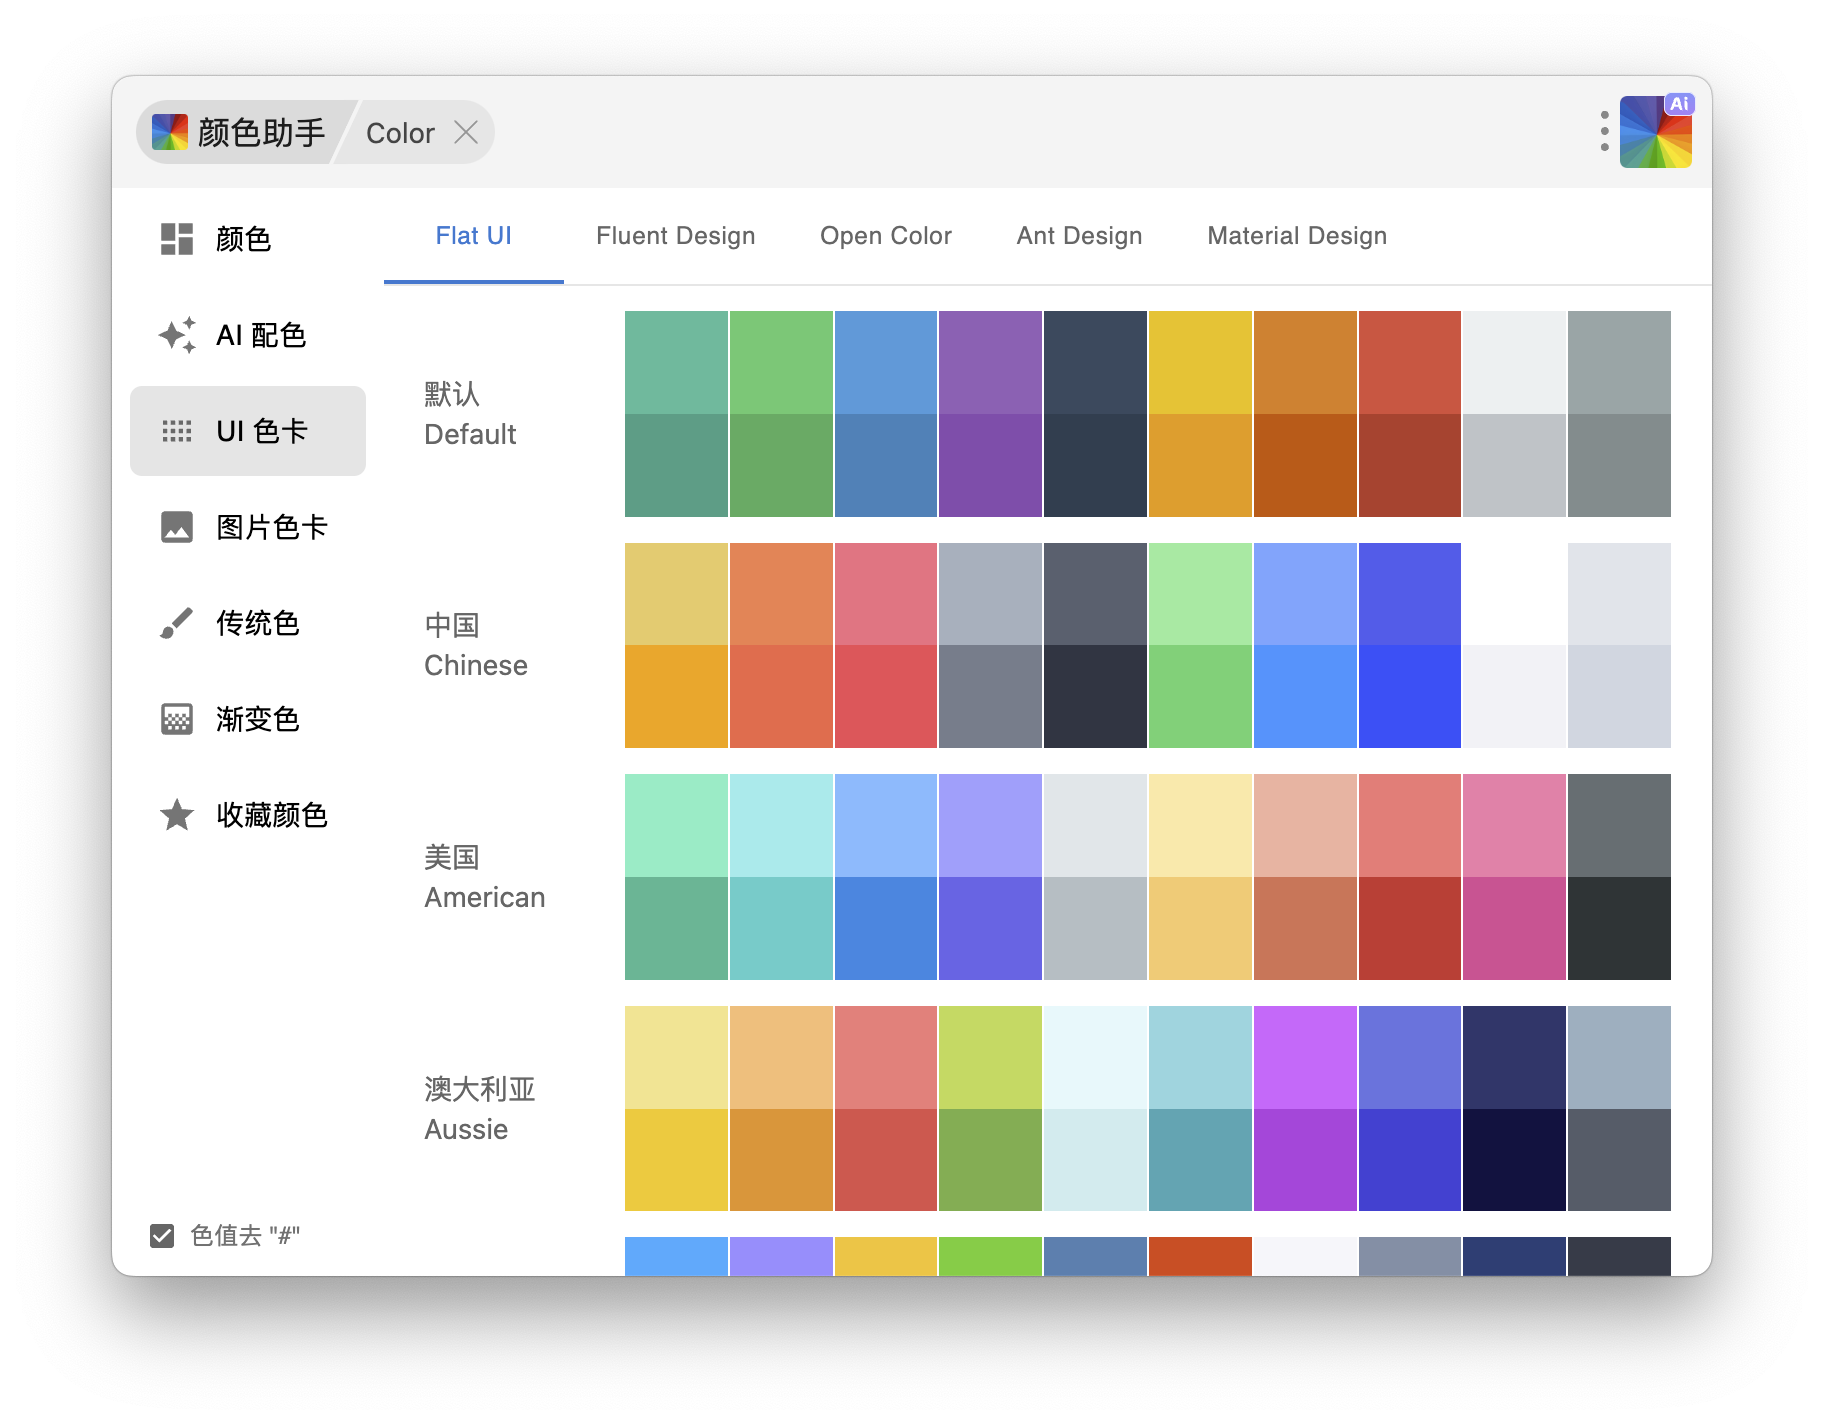The width and height of the screenshot is (1824, 1424).
Task: Open the Open Color tab
Action: click(886, 236)
